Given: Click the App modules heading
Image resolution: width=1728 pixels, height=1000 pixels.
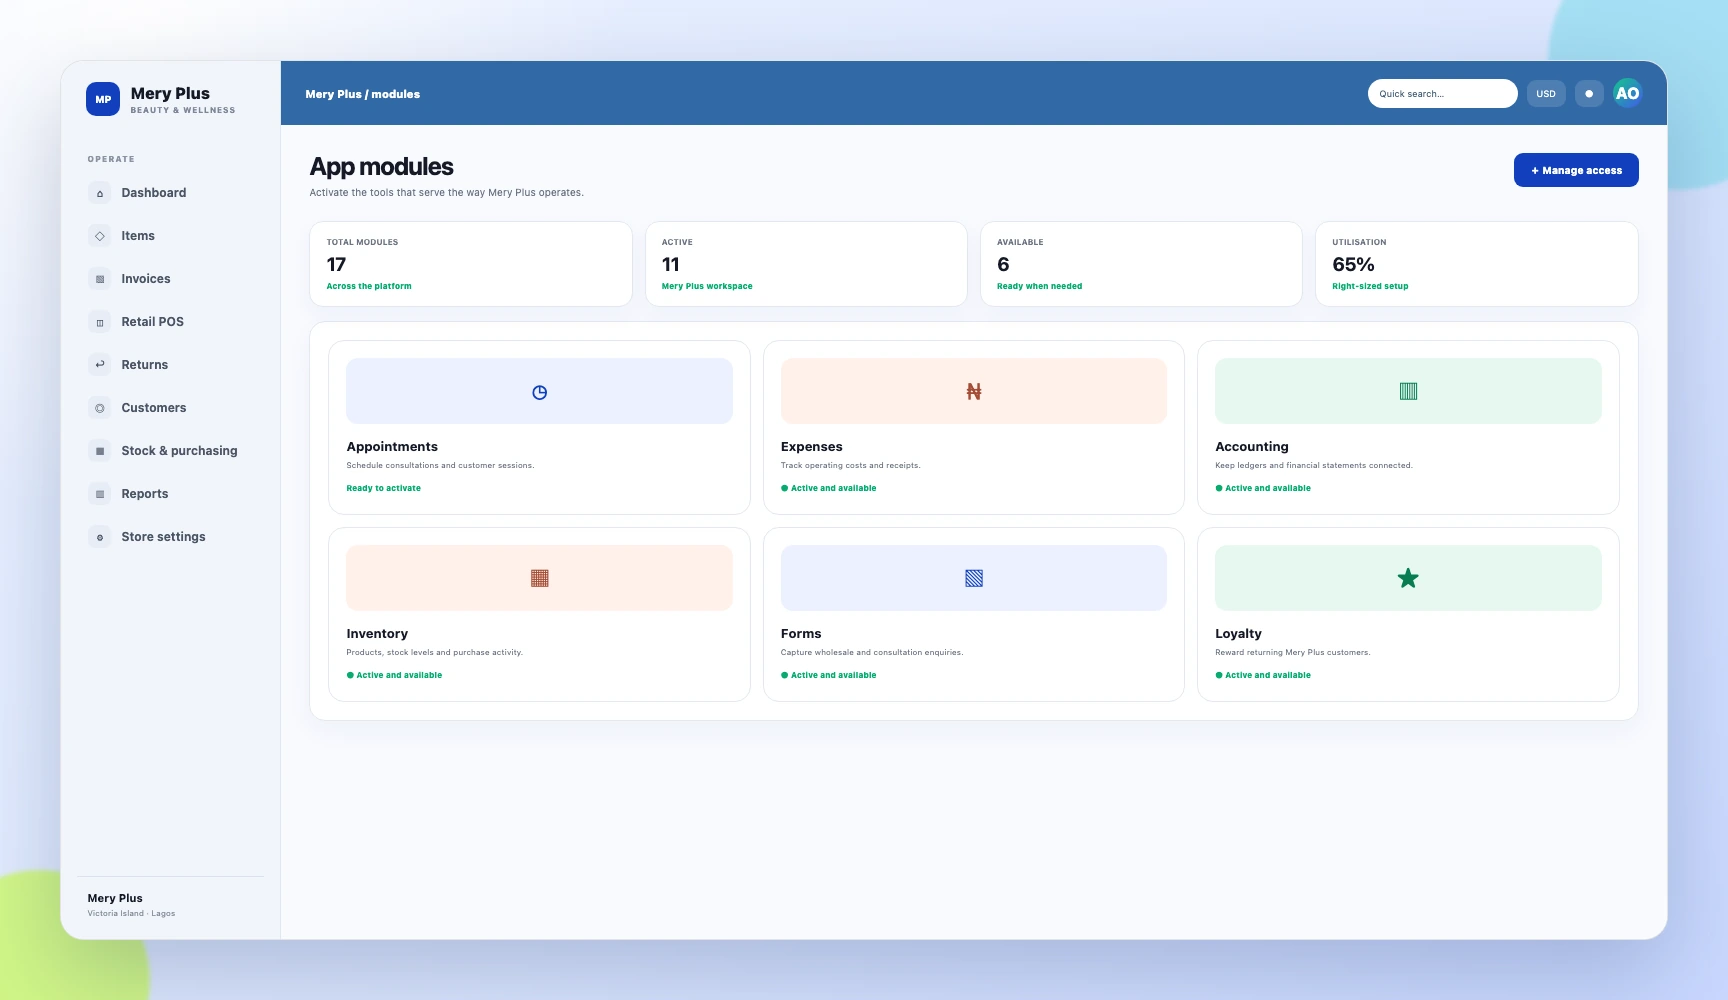Looking at the screenshot, I should click(x=382, y=166).
